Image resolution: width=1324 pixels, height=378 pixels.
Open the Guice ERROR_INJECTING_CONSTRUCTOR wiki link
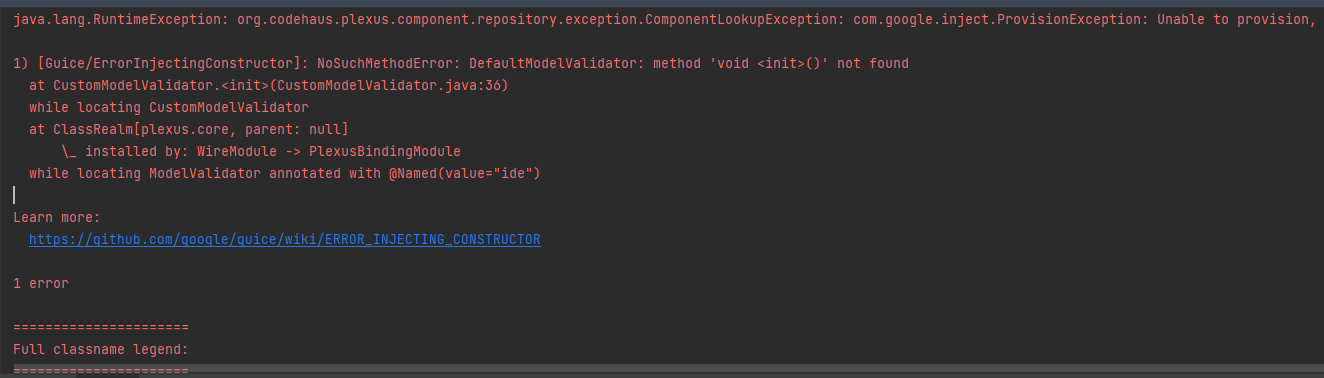point(285,240)
